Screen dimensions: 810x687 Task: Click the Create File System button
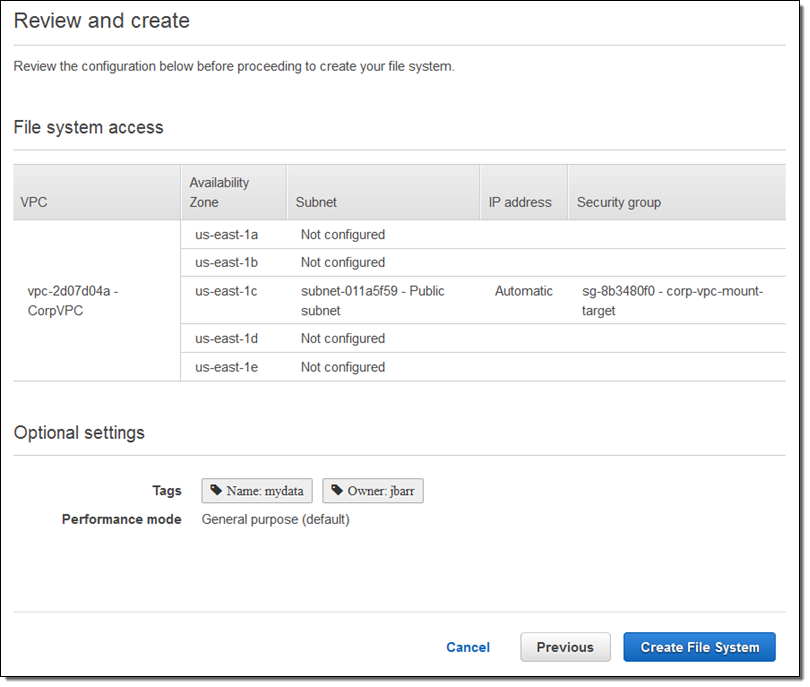[699, 647]
